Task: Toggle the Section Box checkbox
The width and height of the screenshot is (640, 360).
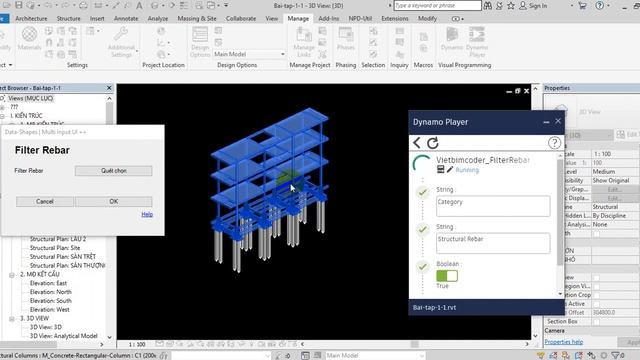Action: coord(596,322)
